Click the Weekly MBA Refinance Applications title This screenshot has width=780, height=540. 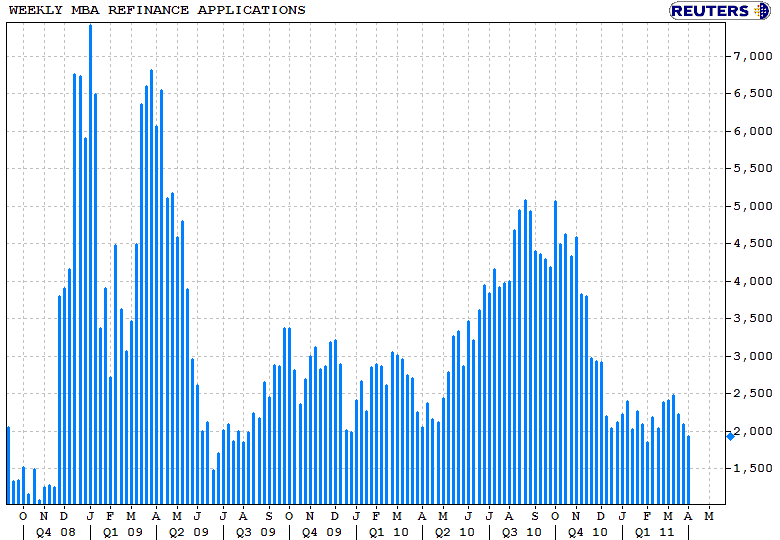(x=157, y=10)
